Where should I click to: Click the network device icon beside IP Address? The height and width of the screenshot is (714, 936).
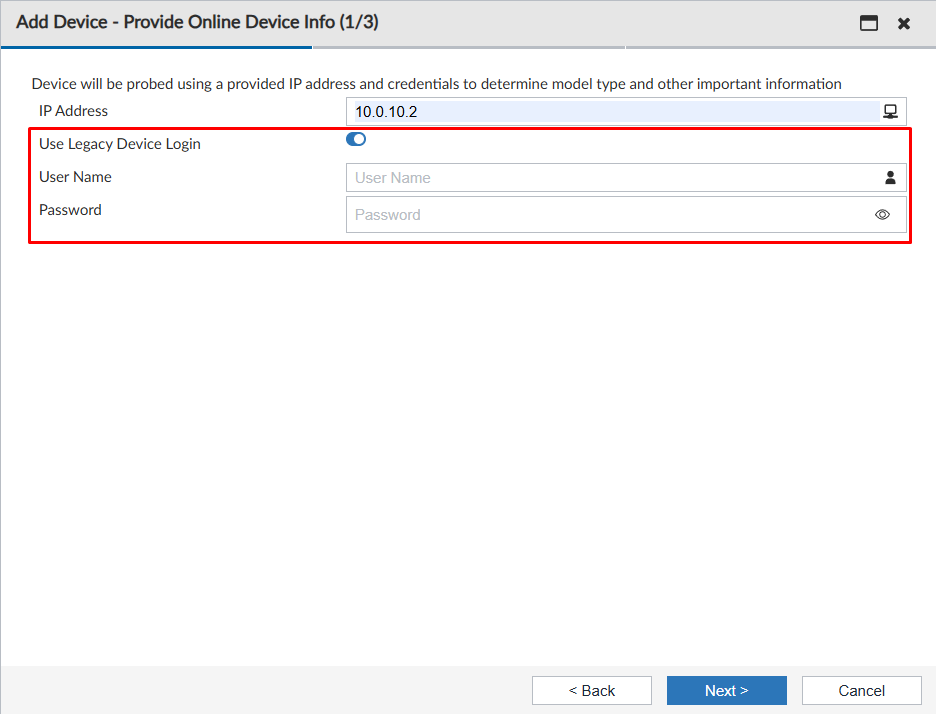coord(890,111)
